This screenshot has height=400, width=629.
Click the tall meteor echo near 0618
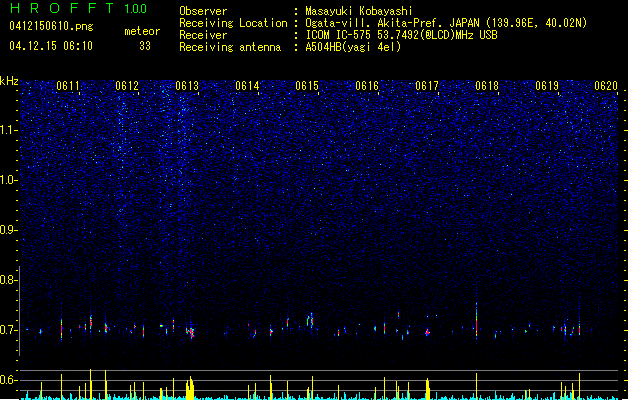477,321
